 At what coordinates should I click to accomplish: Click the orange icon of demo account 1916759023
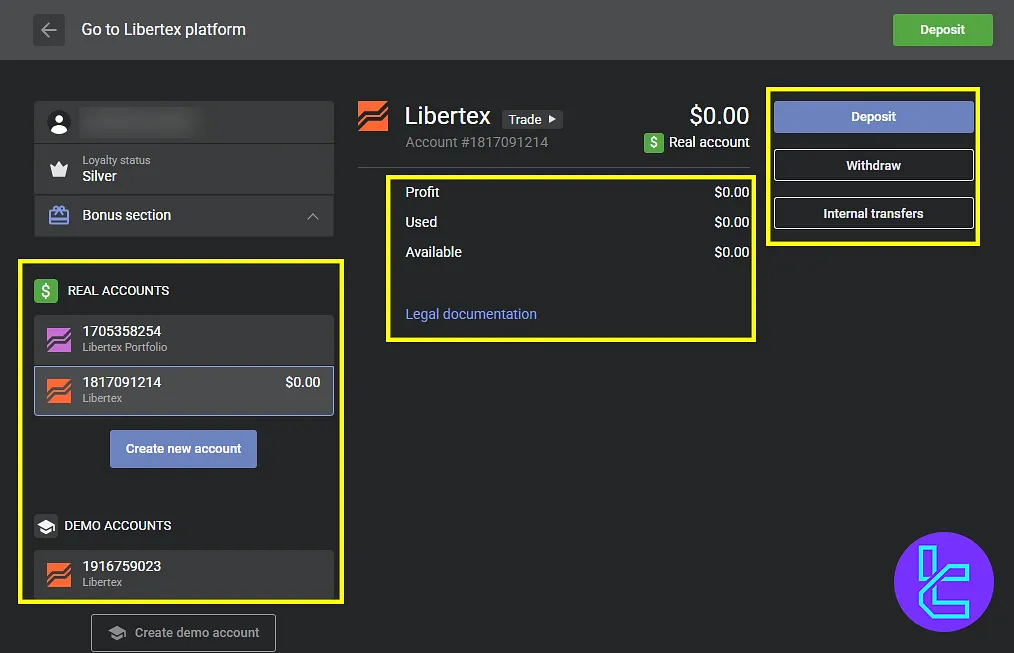[59, 574]
